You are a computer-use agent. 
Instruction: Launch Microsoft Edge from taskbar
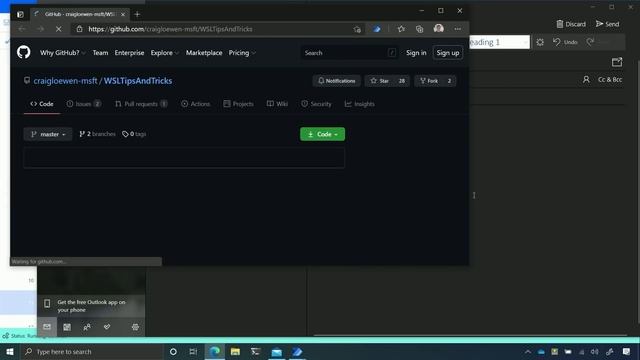tap(215, 351)
